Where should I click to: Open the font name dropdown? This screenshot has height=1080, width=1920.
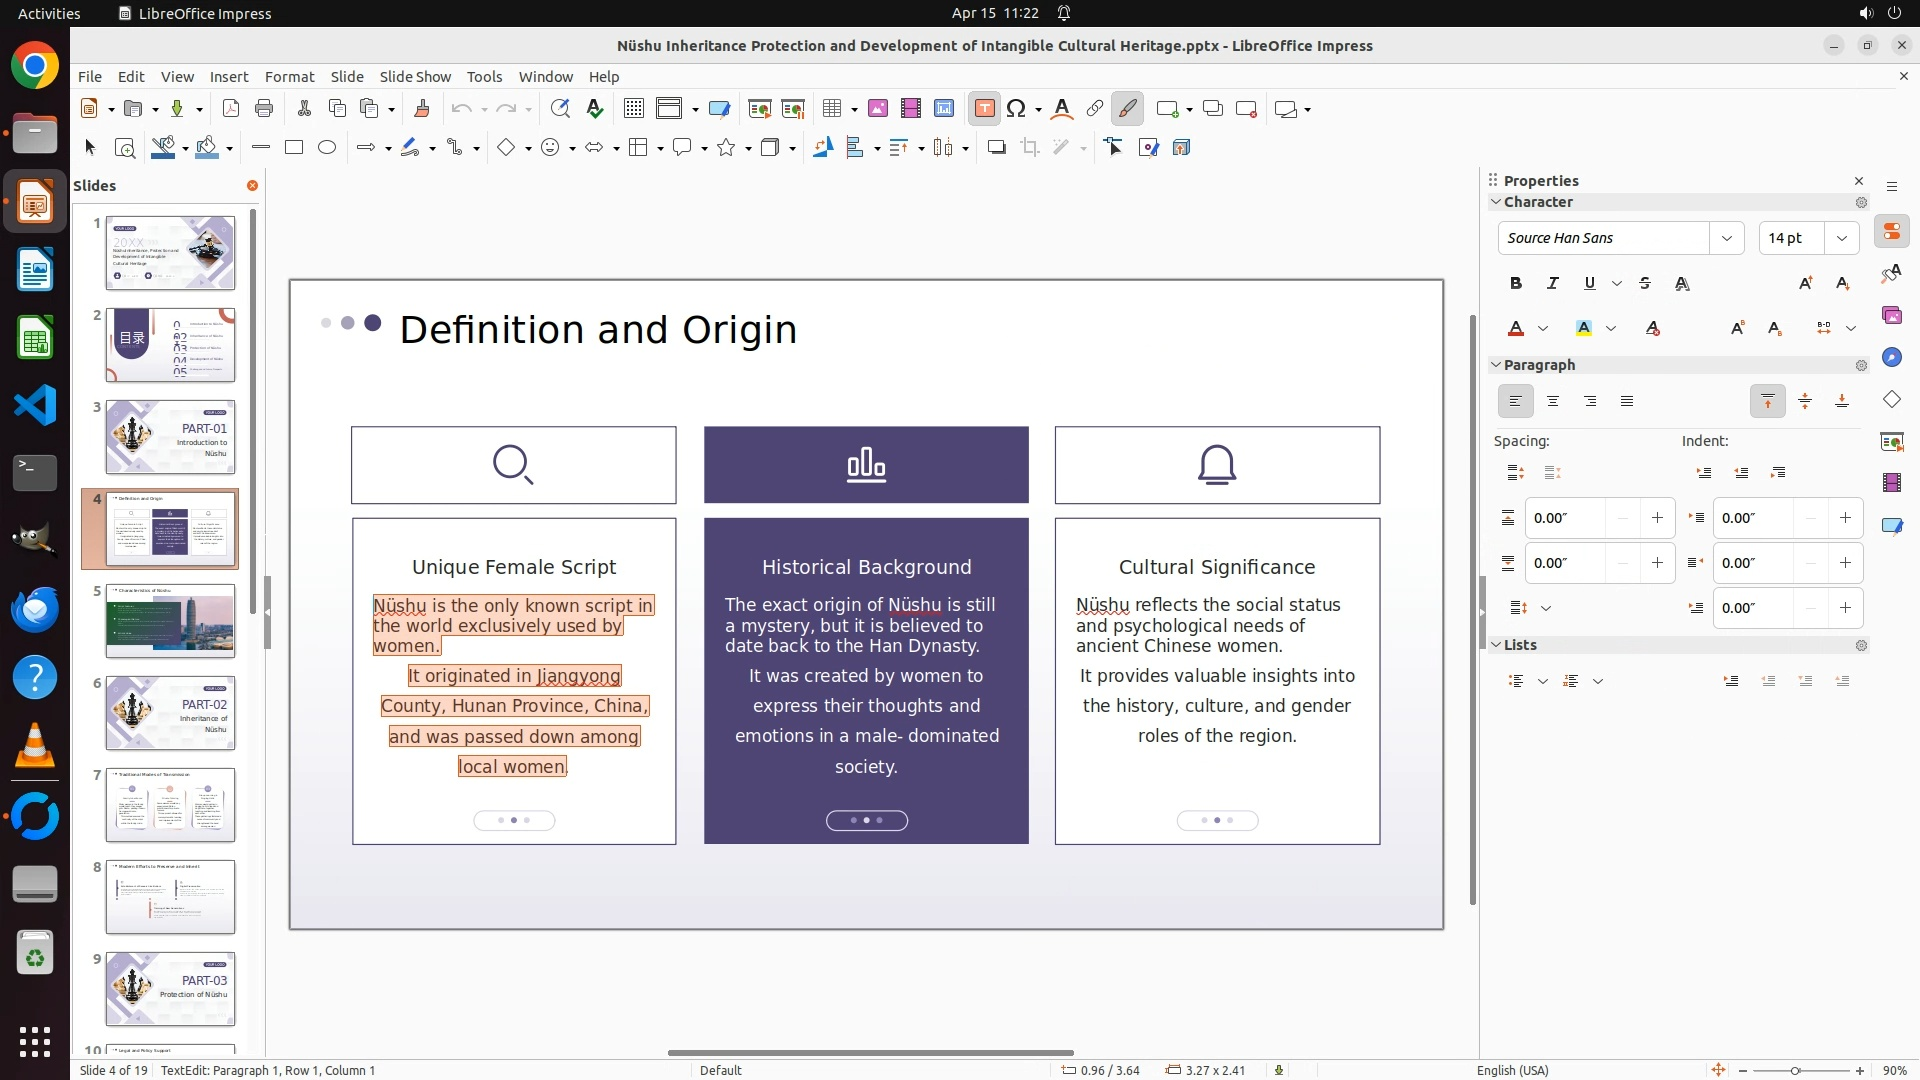coord(1726,238)
